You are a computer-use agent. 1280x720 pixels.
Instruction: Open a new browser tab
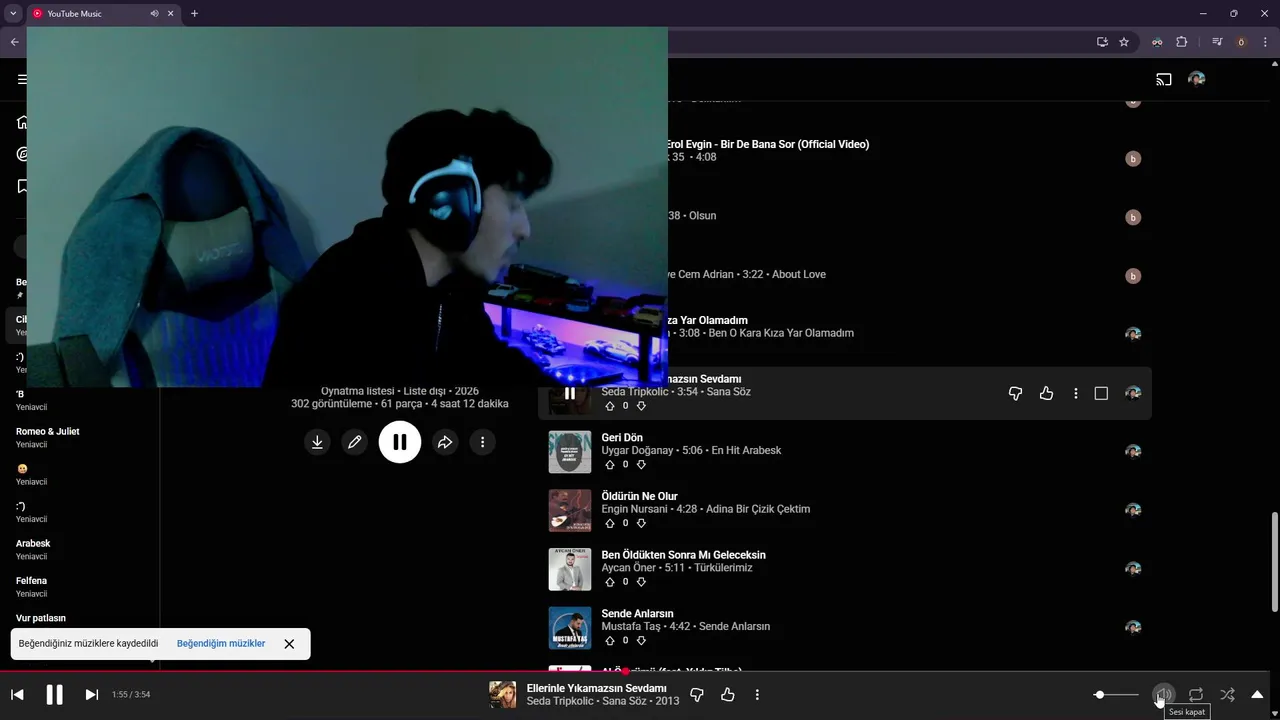(194, 14)
